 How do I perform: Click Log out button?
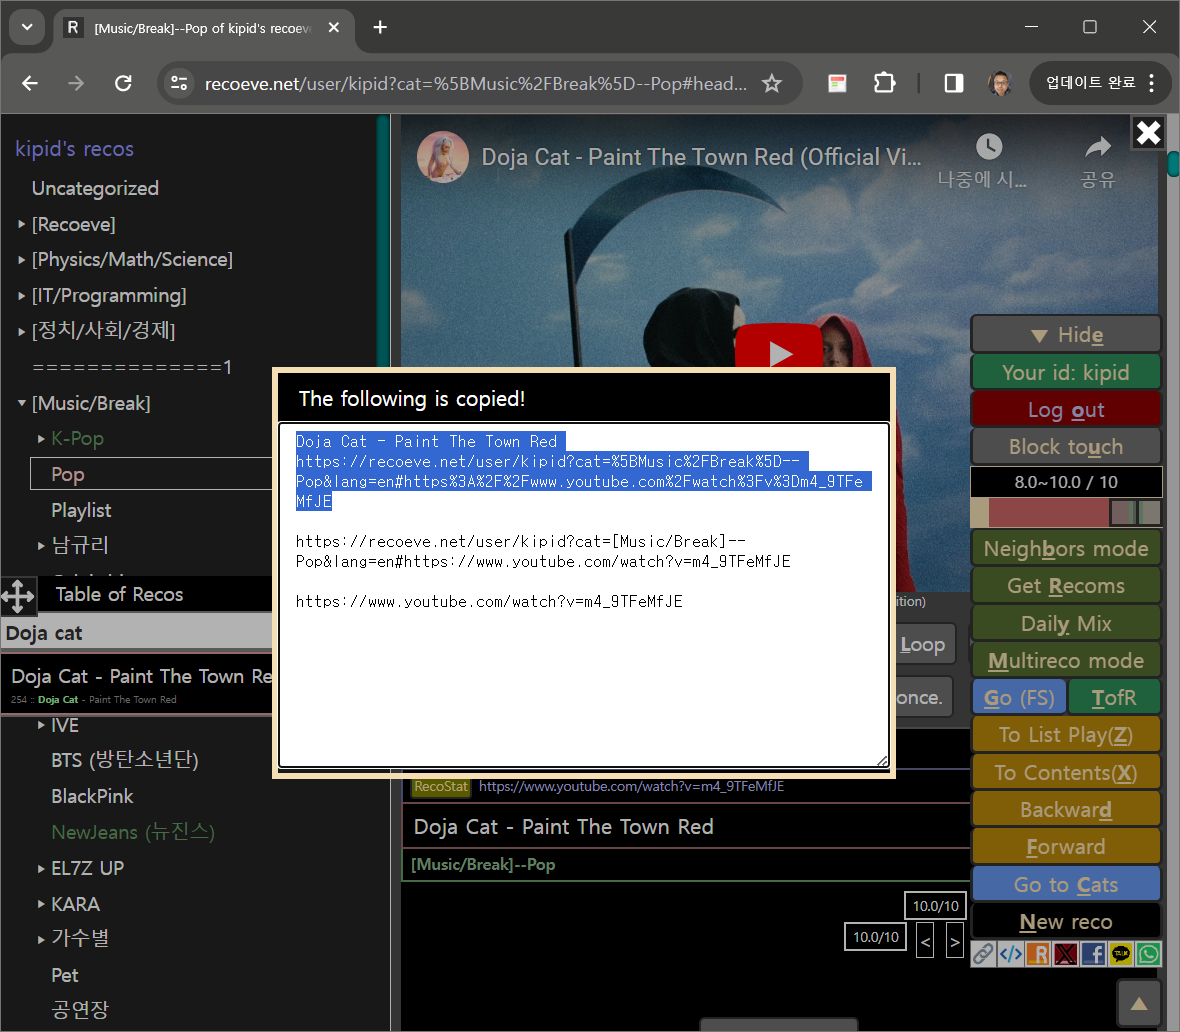(x=1066, y=409)
